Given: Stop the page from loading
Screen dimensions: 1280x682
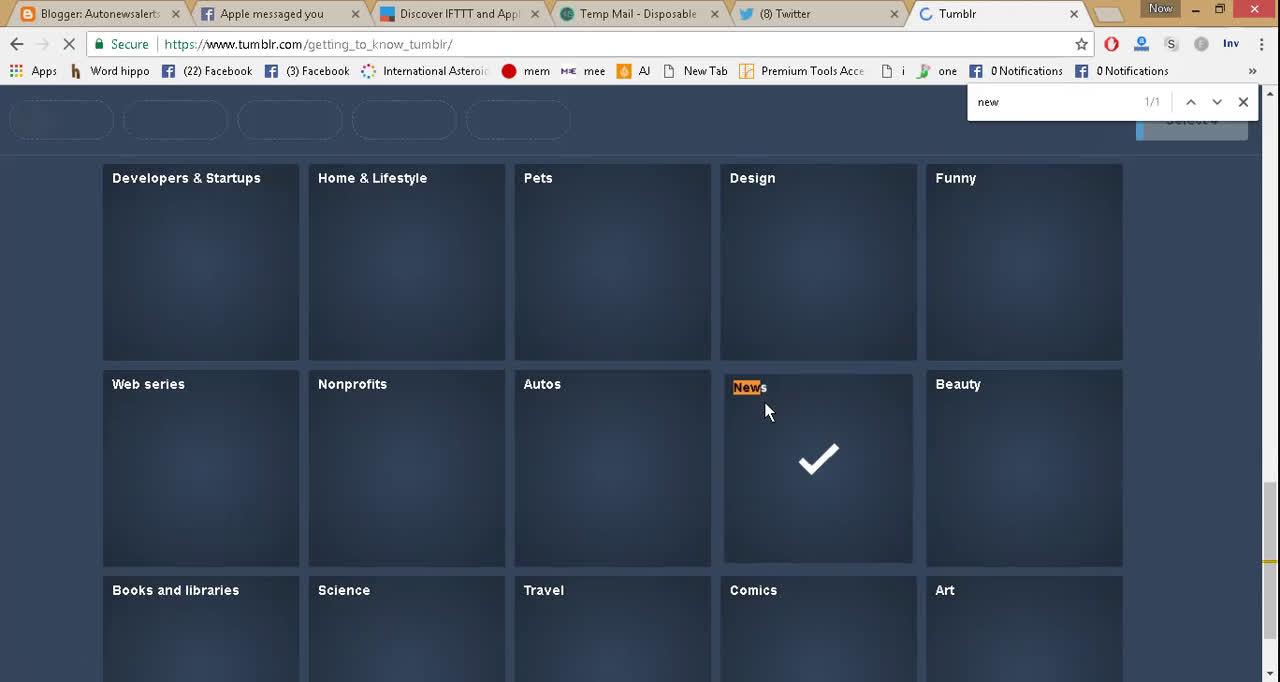Looking at the screenshot, I should (68, 44).
